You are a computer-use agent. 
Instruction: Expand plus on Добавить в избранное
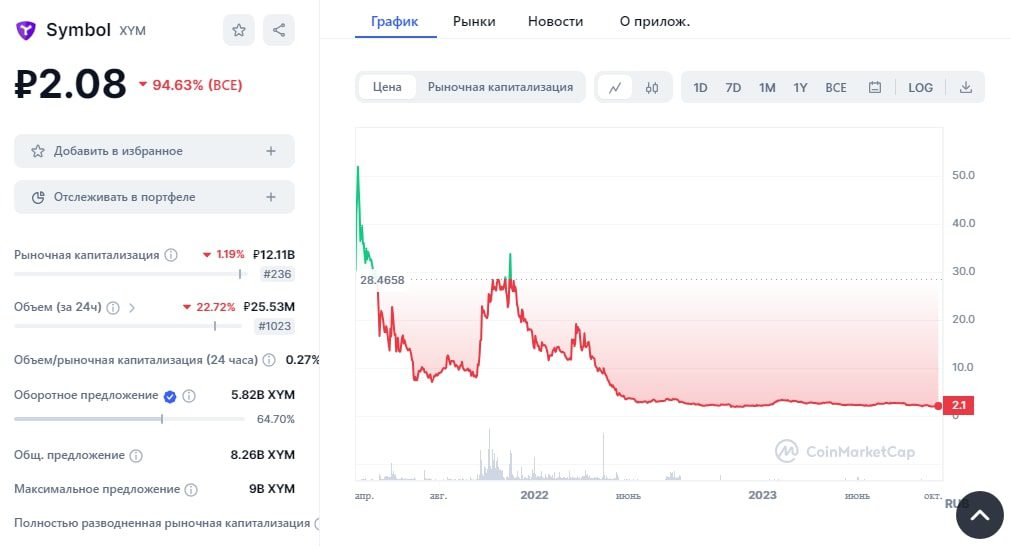coord(271,151)
